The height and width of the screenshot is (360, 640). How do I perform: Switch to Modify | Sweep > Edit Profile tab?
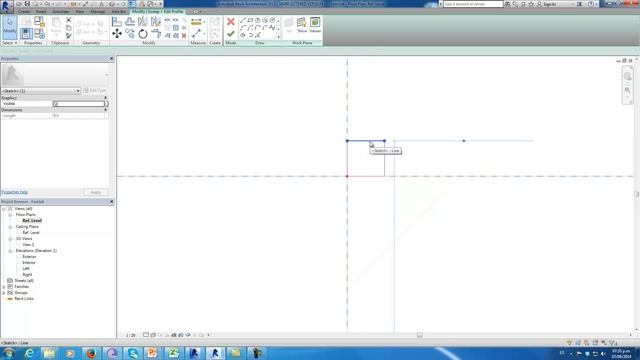point(158,11)
